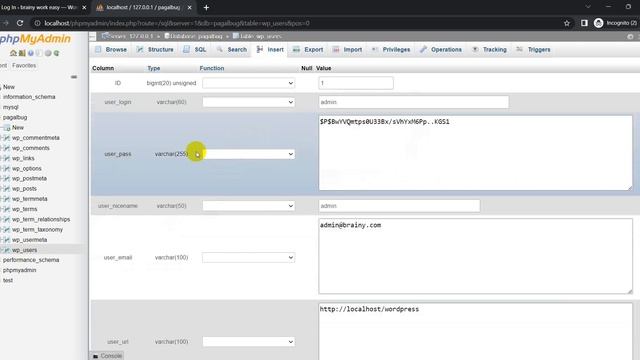Open the wp_term_taxonomy table
Viewport: 640px width, 360px height.
point(38,230)
